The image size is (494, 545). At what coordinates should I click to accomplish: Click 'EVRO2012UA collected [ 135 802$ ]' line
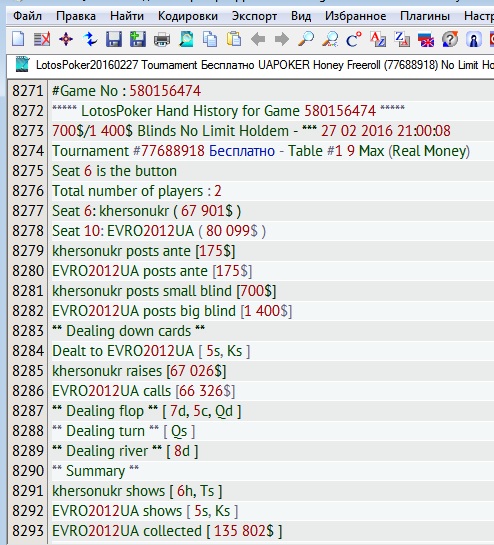167,531
